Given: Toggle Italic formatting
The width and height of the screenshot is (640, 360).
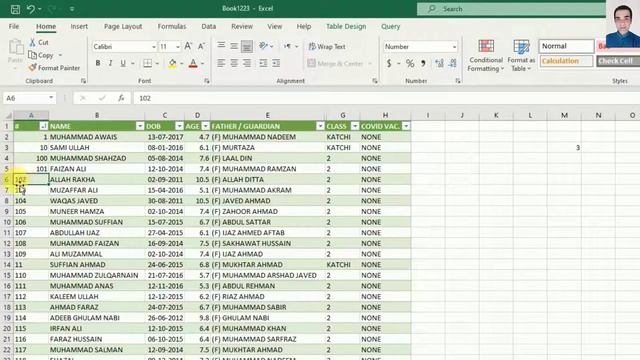Looking at the screenshot, I should coord(110,63).
